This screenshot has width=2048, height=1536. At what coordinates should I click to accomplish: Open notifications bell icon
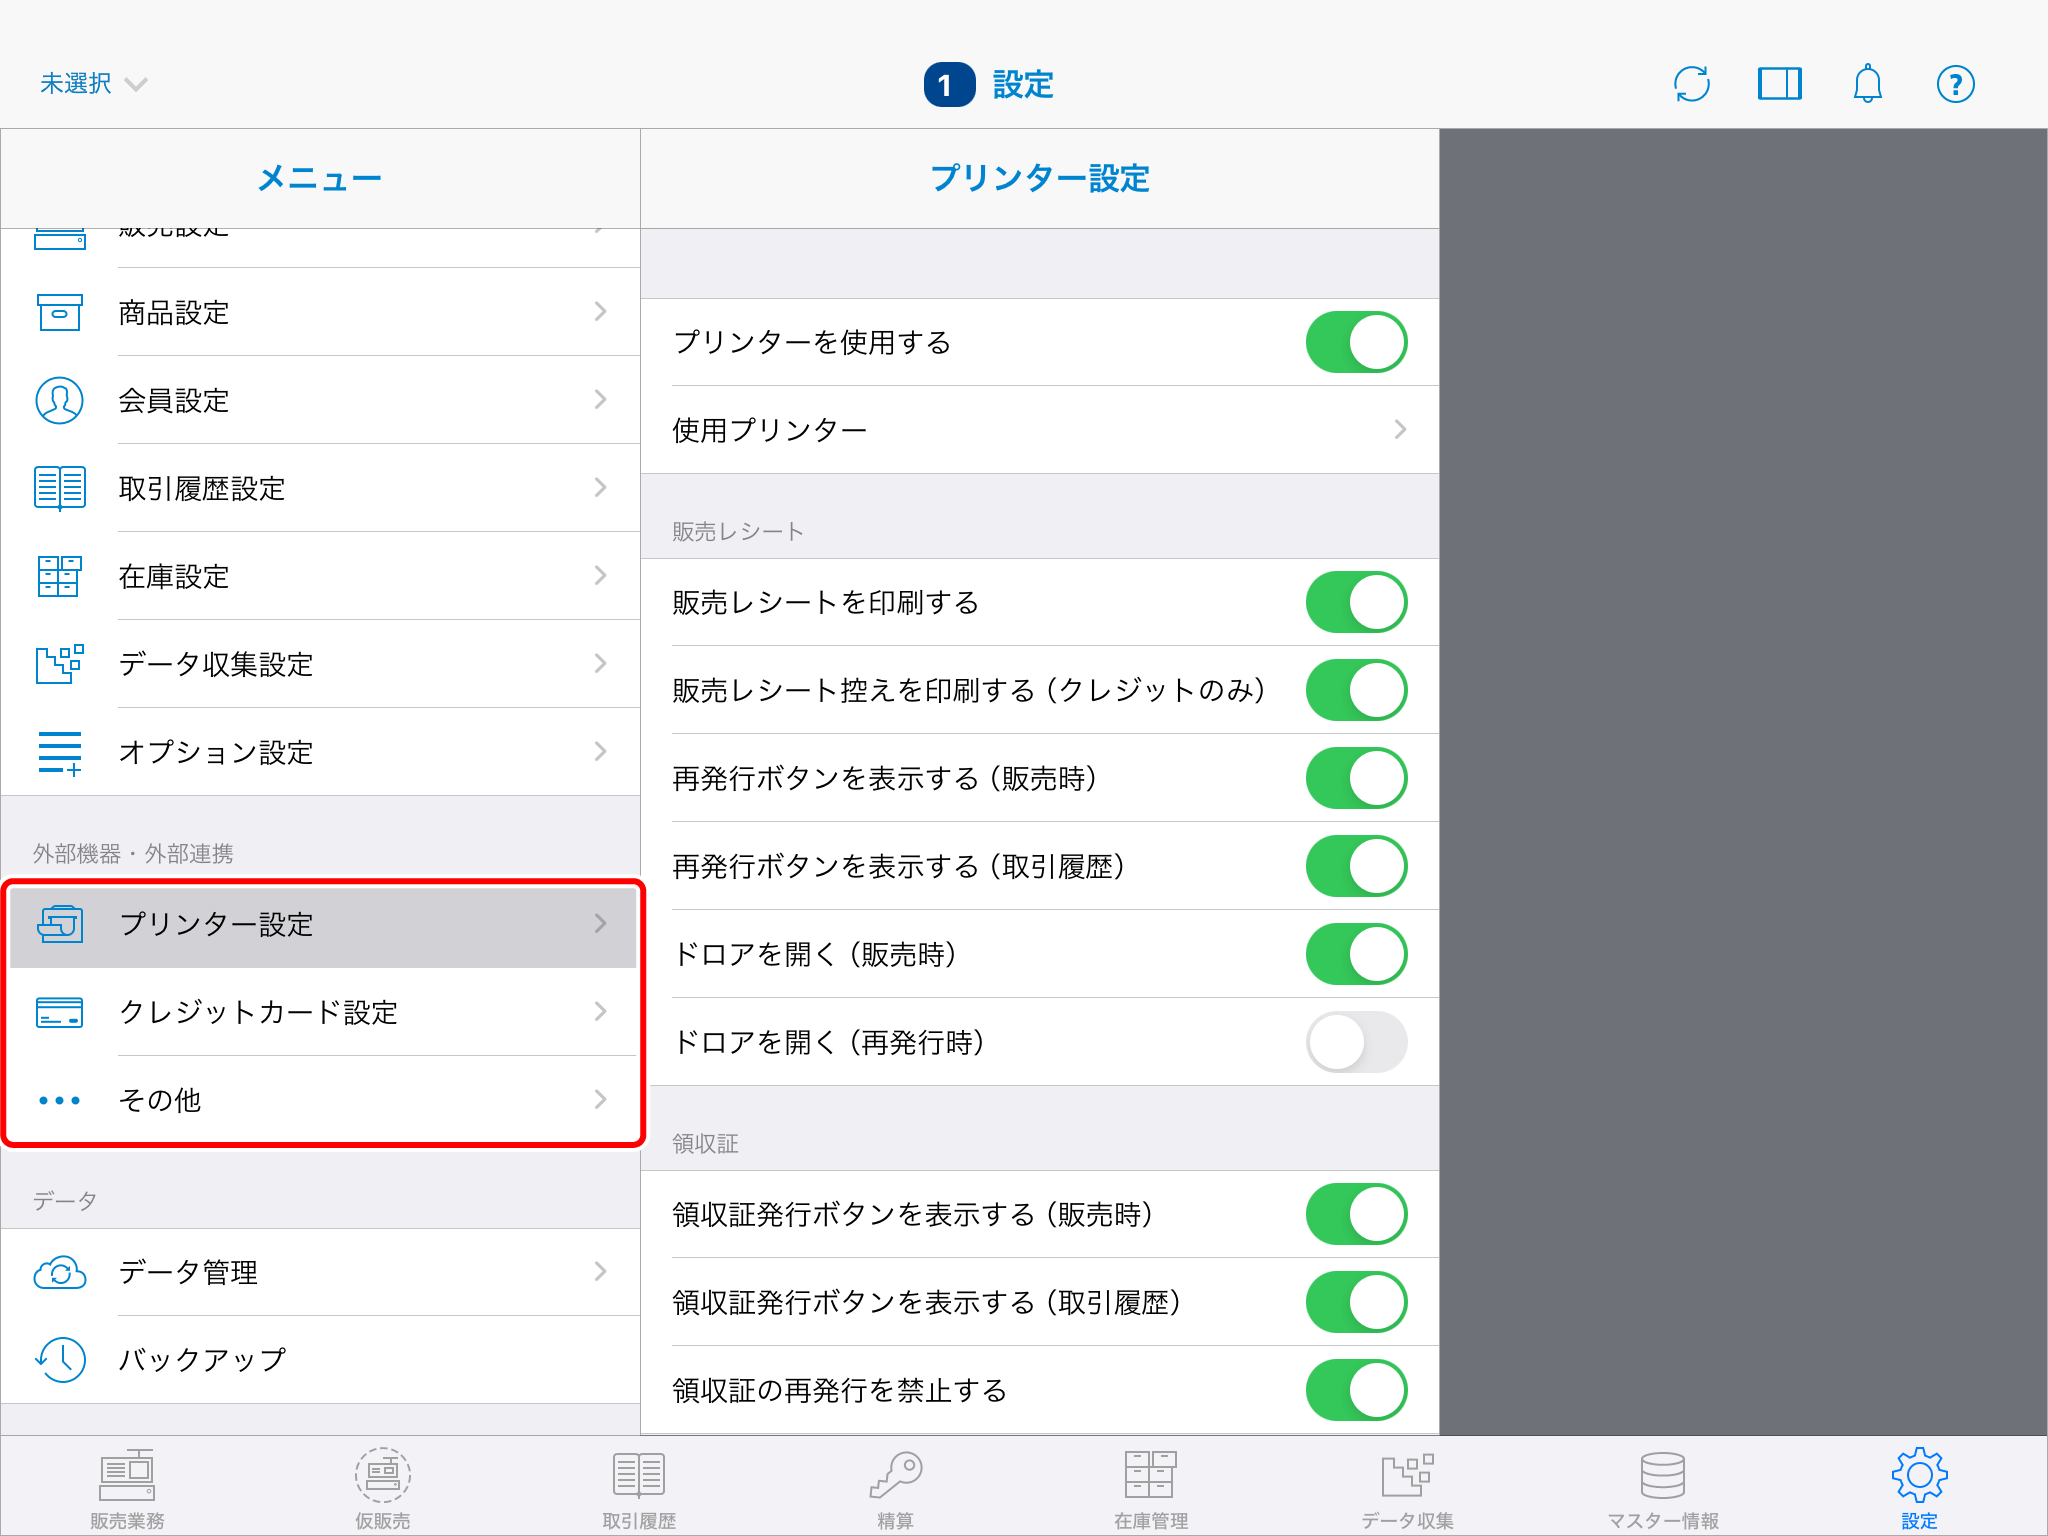click(1867, 84)
